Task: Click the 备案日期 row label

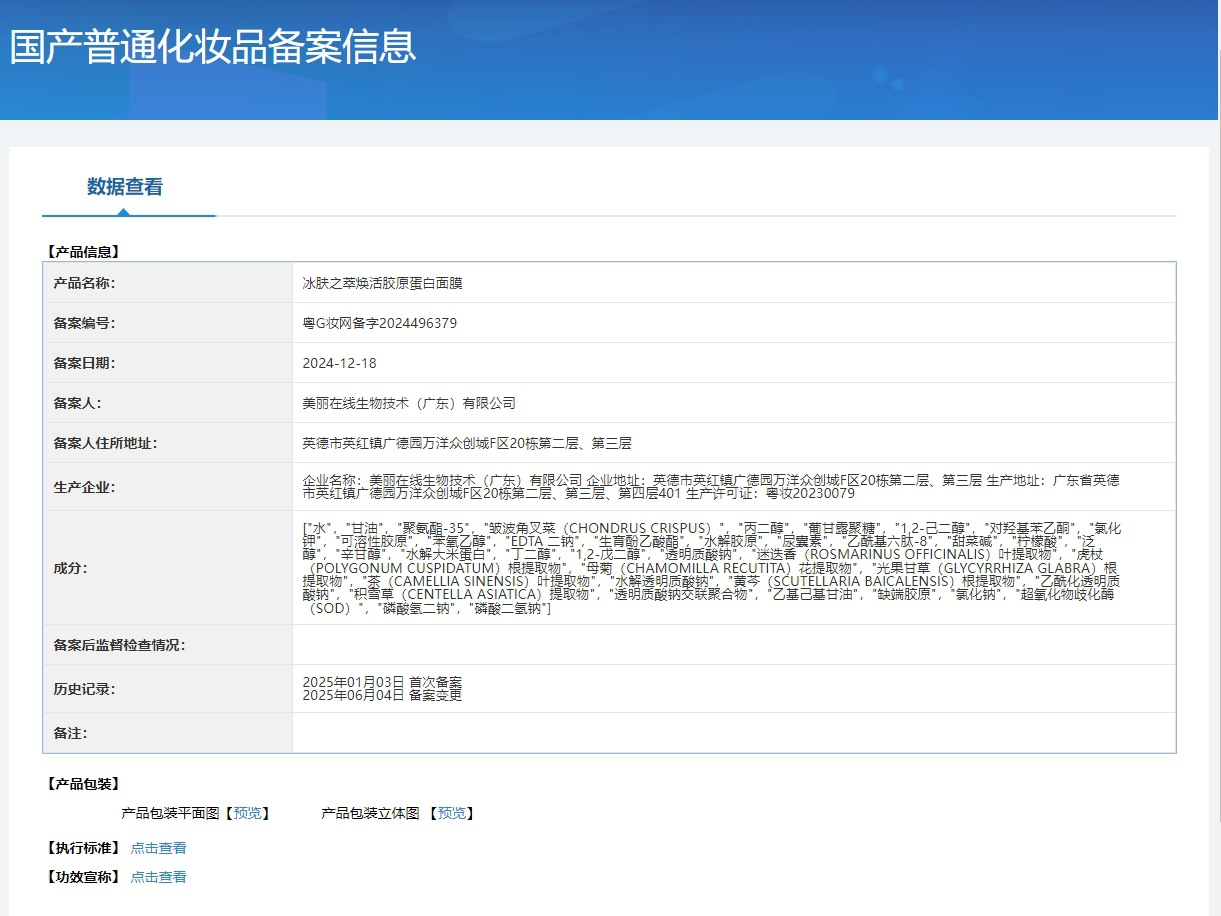Action: pos(84,363)
